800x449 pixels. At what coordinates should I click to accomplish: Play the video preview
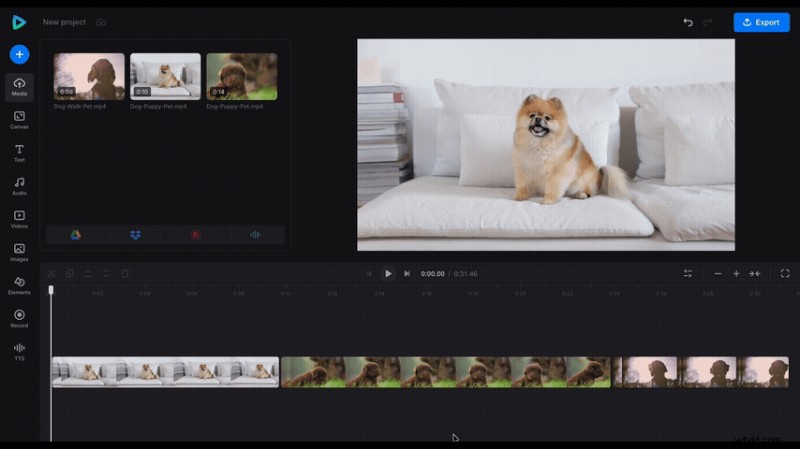(388, 273)
